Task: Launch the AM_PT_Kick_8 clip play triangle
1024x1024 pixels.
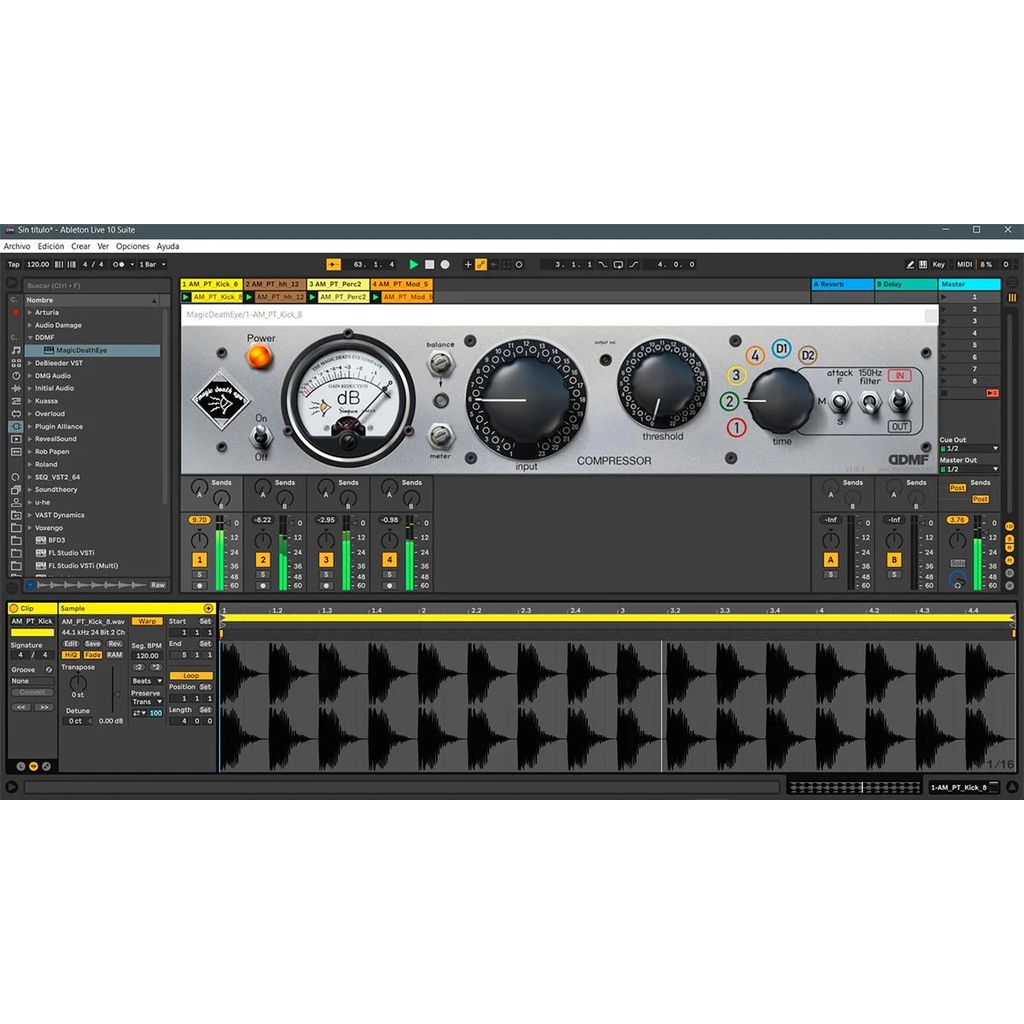Action: [186, 296]
